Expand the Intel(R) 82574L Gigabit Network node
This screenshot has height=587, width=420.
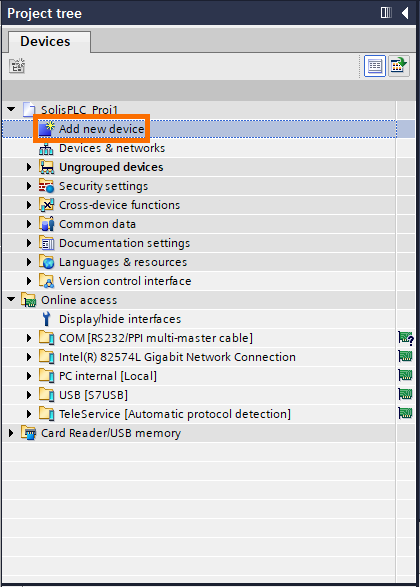tap(29, 357)
